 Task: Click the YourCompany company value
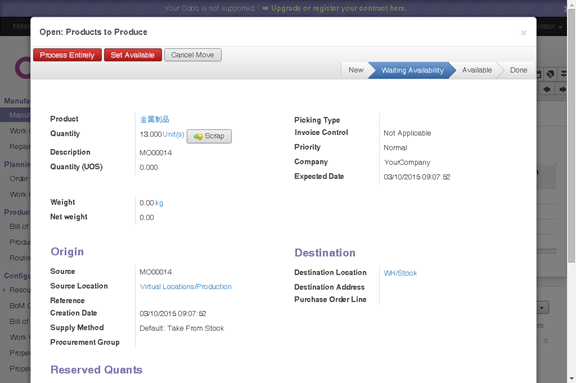[x=407, y=163]
